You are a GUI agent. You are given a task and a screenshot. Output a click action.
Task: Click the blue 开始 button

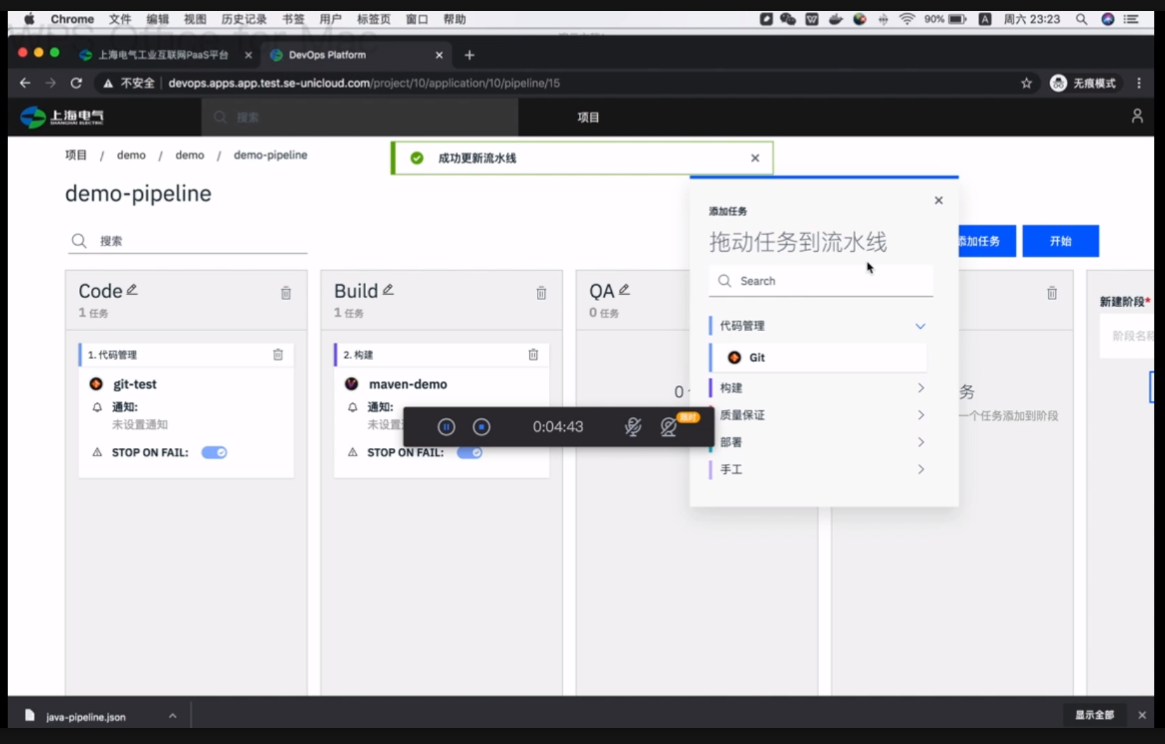pyautogui.click(x=1060, y=240)
